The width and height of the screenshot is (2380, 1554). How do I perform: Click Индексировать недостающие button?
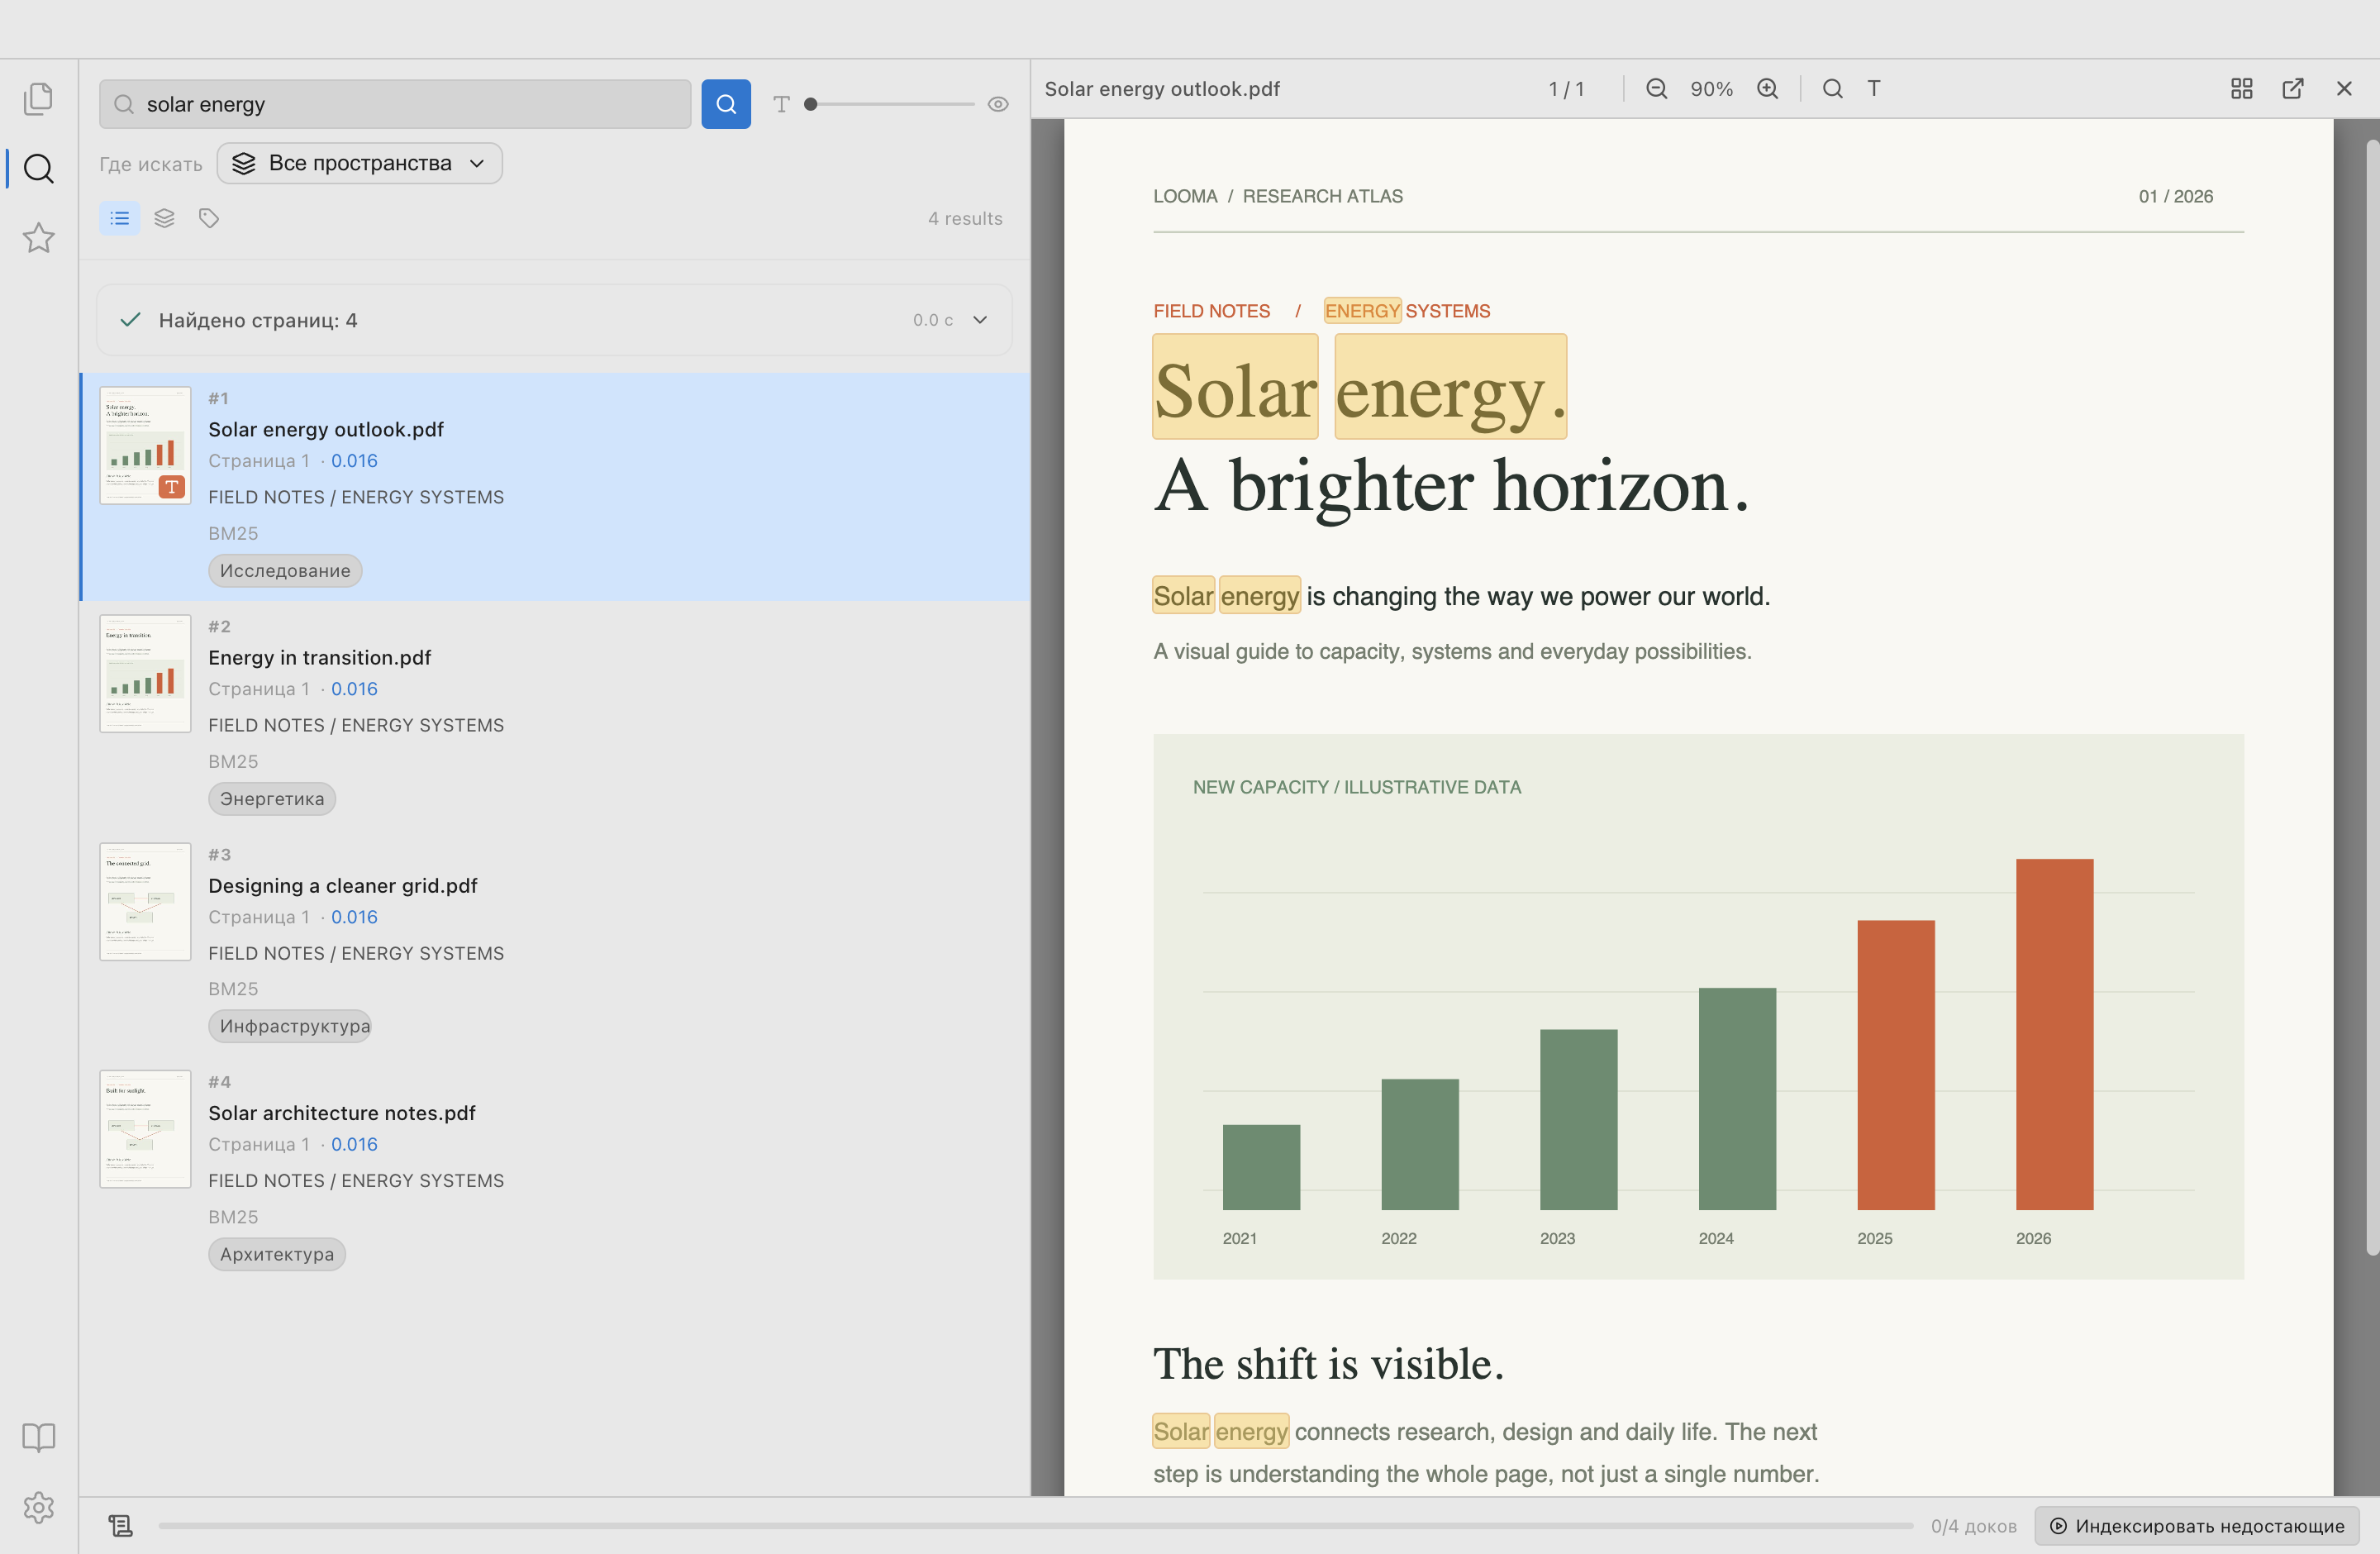pos(2197,1526)
